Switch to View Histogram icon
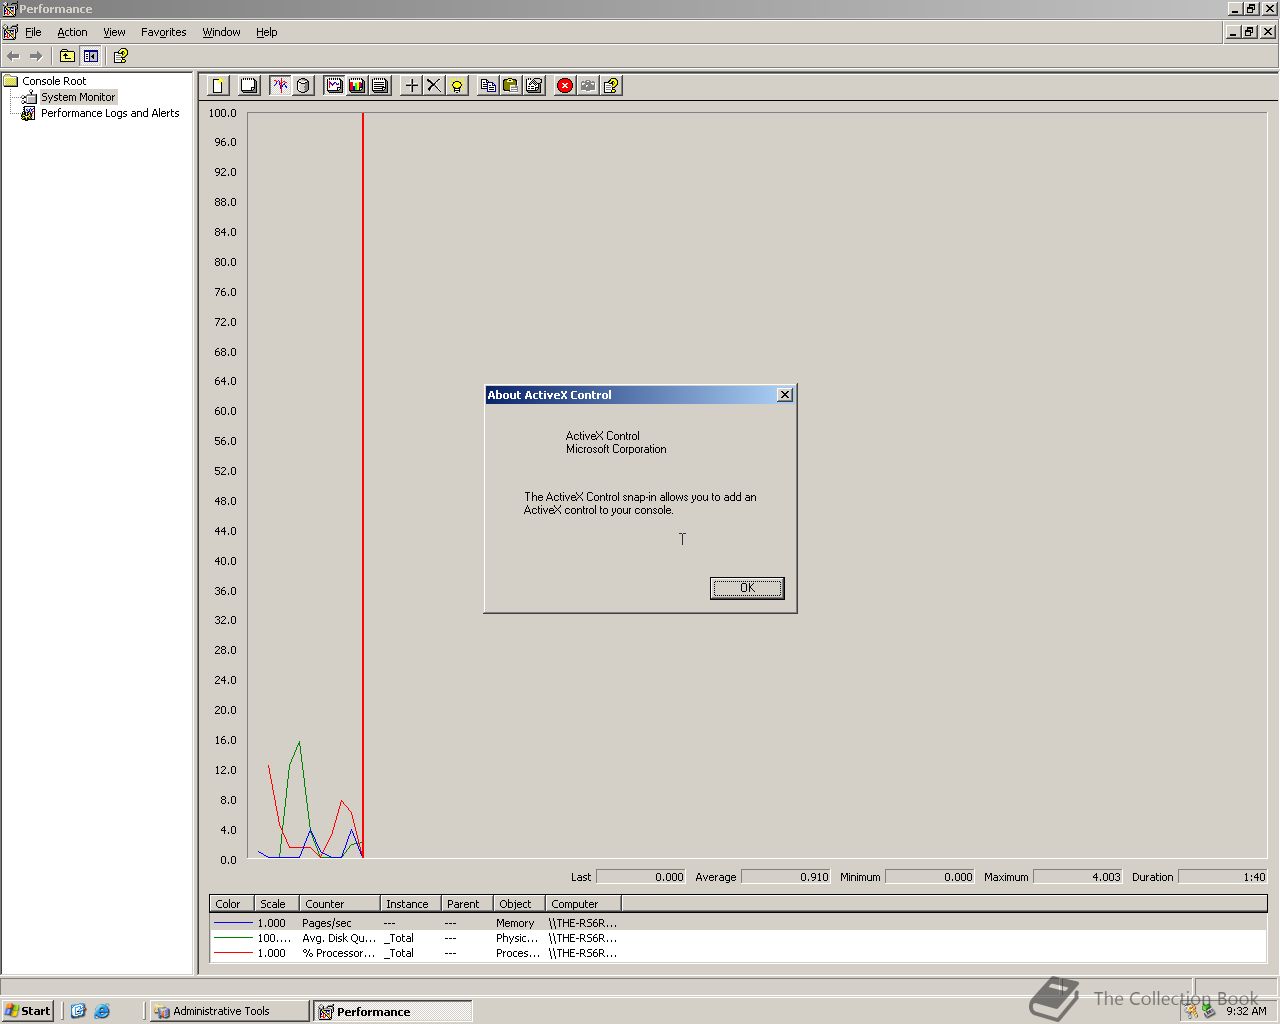1280x1024 pixels. pyautogui.click(x=357, y=86)
